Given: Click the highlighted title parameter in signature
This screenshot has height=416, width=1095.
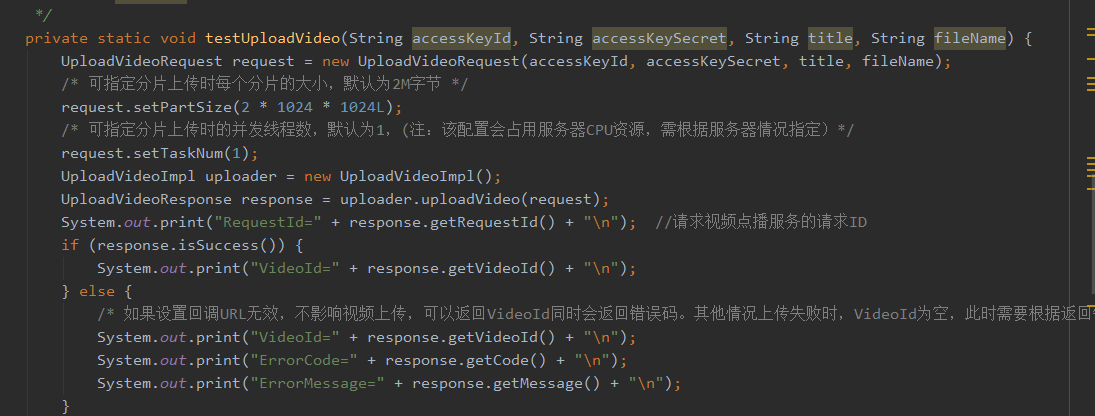Looking at the screenshot, I should pyautogui.click(x=830, y=39).
